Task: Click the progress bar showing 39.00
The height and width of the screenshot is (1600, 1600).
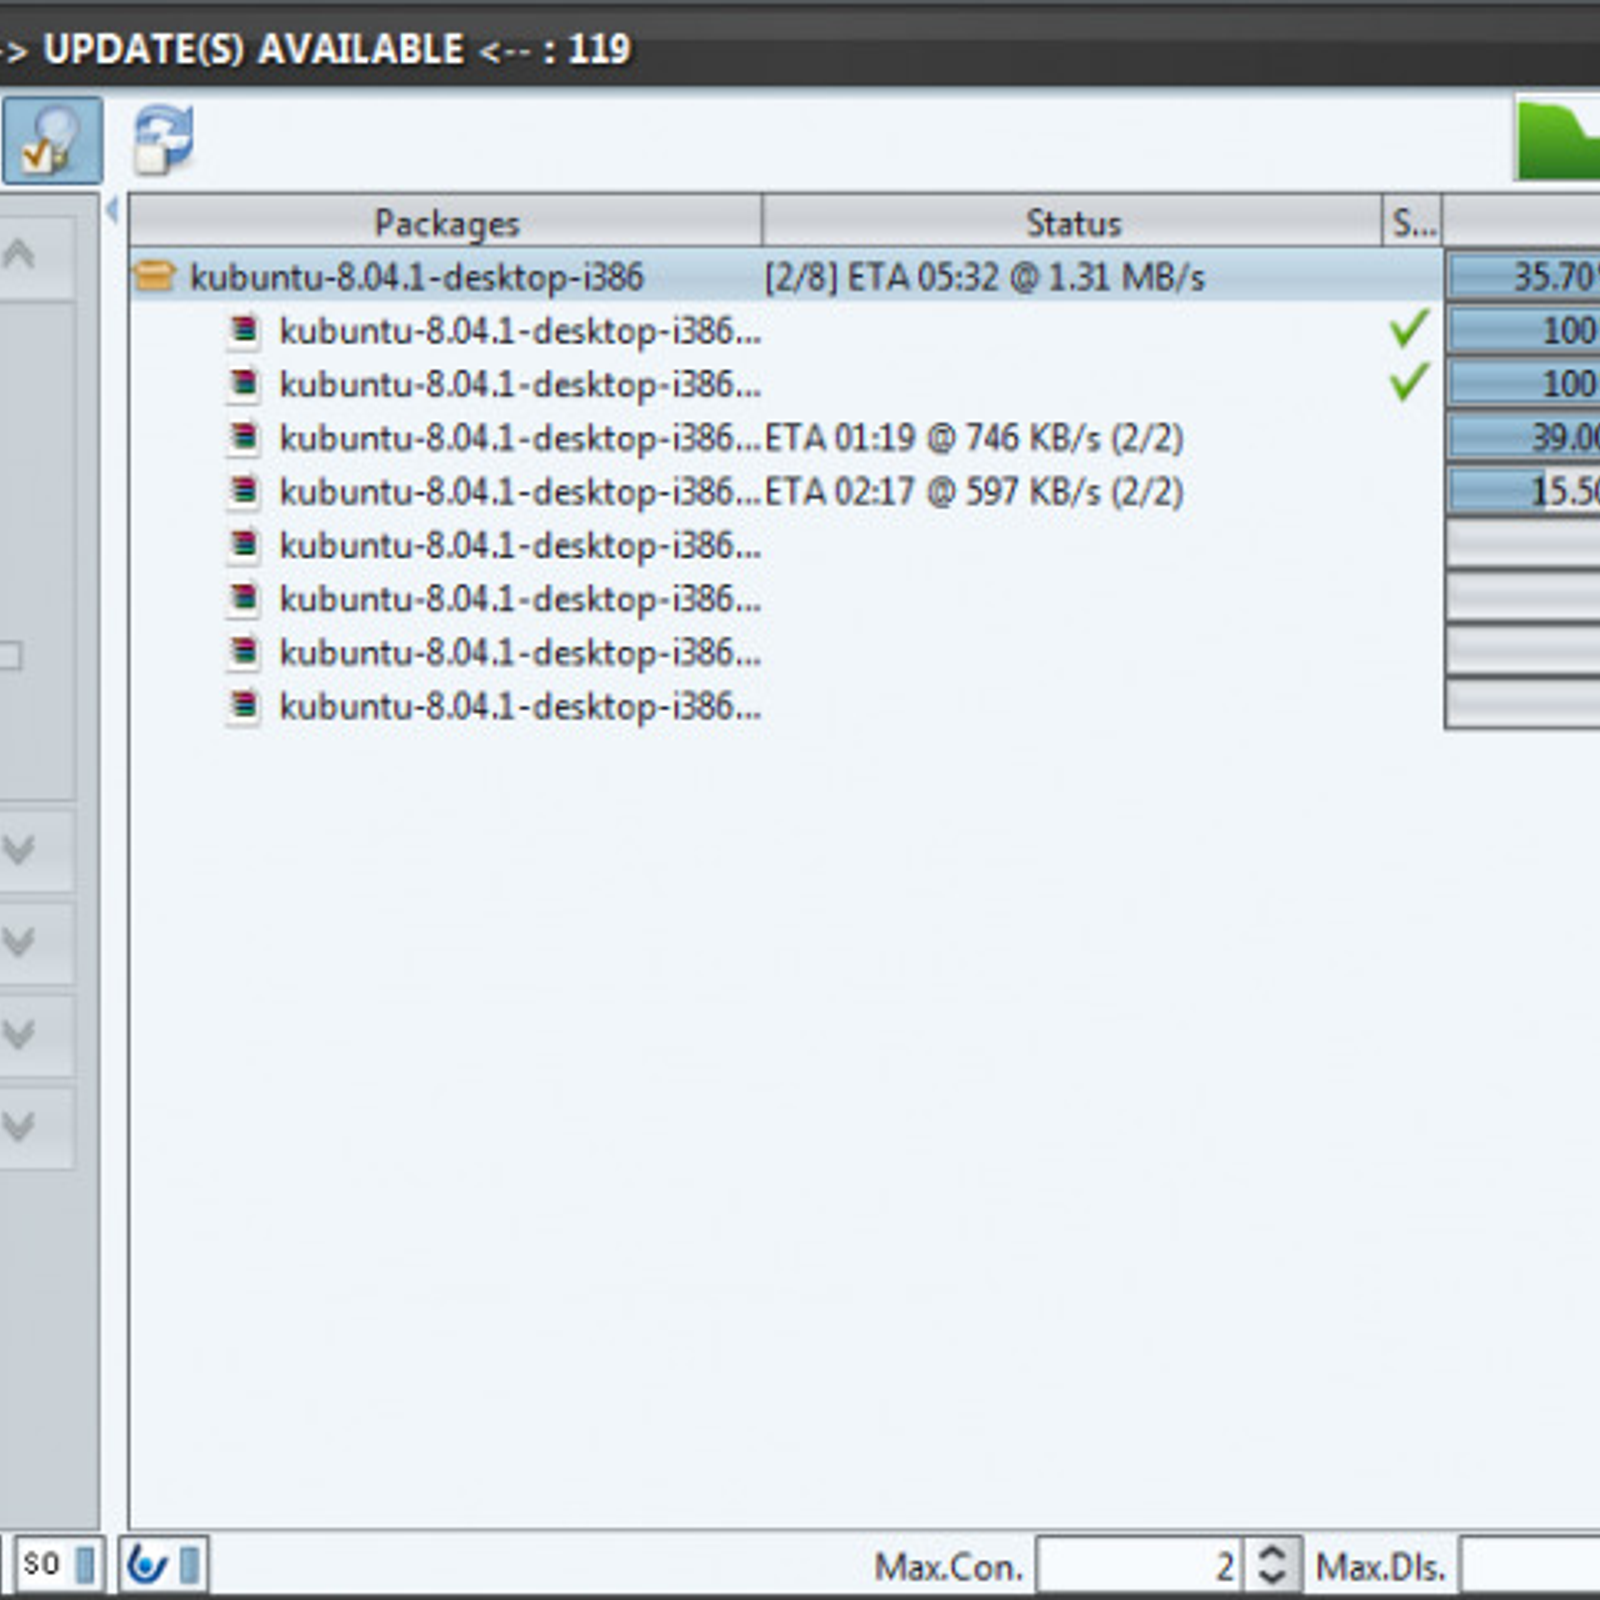Action: (1524, 437)
